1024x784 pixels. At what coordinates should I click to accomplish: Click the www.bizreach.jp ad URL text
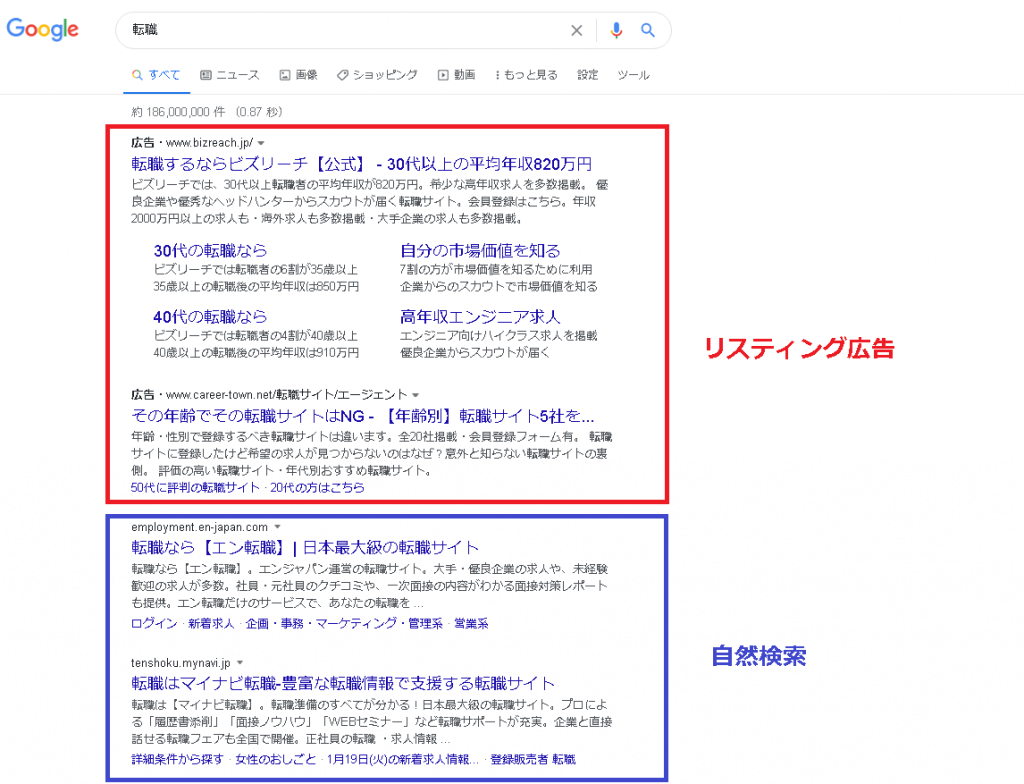coord(209,142)
